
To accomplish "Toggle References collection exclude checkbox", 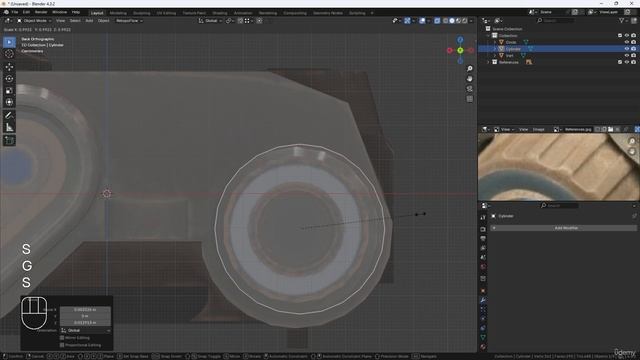I will click(x=620, y=62).
